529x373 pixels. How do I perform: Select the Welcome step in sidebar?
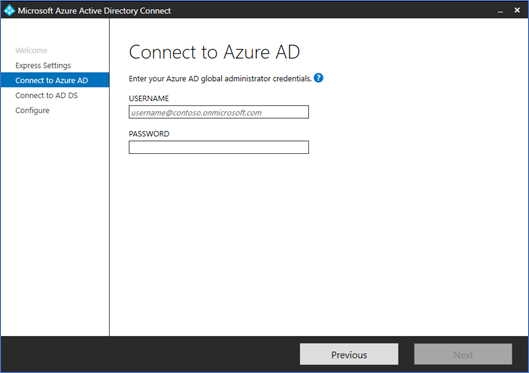click(x=31, y=51)
